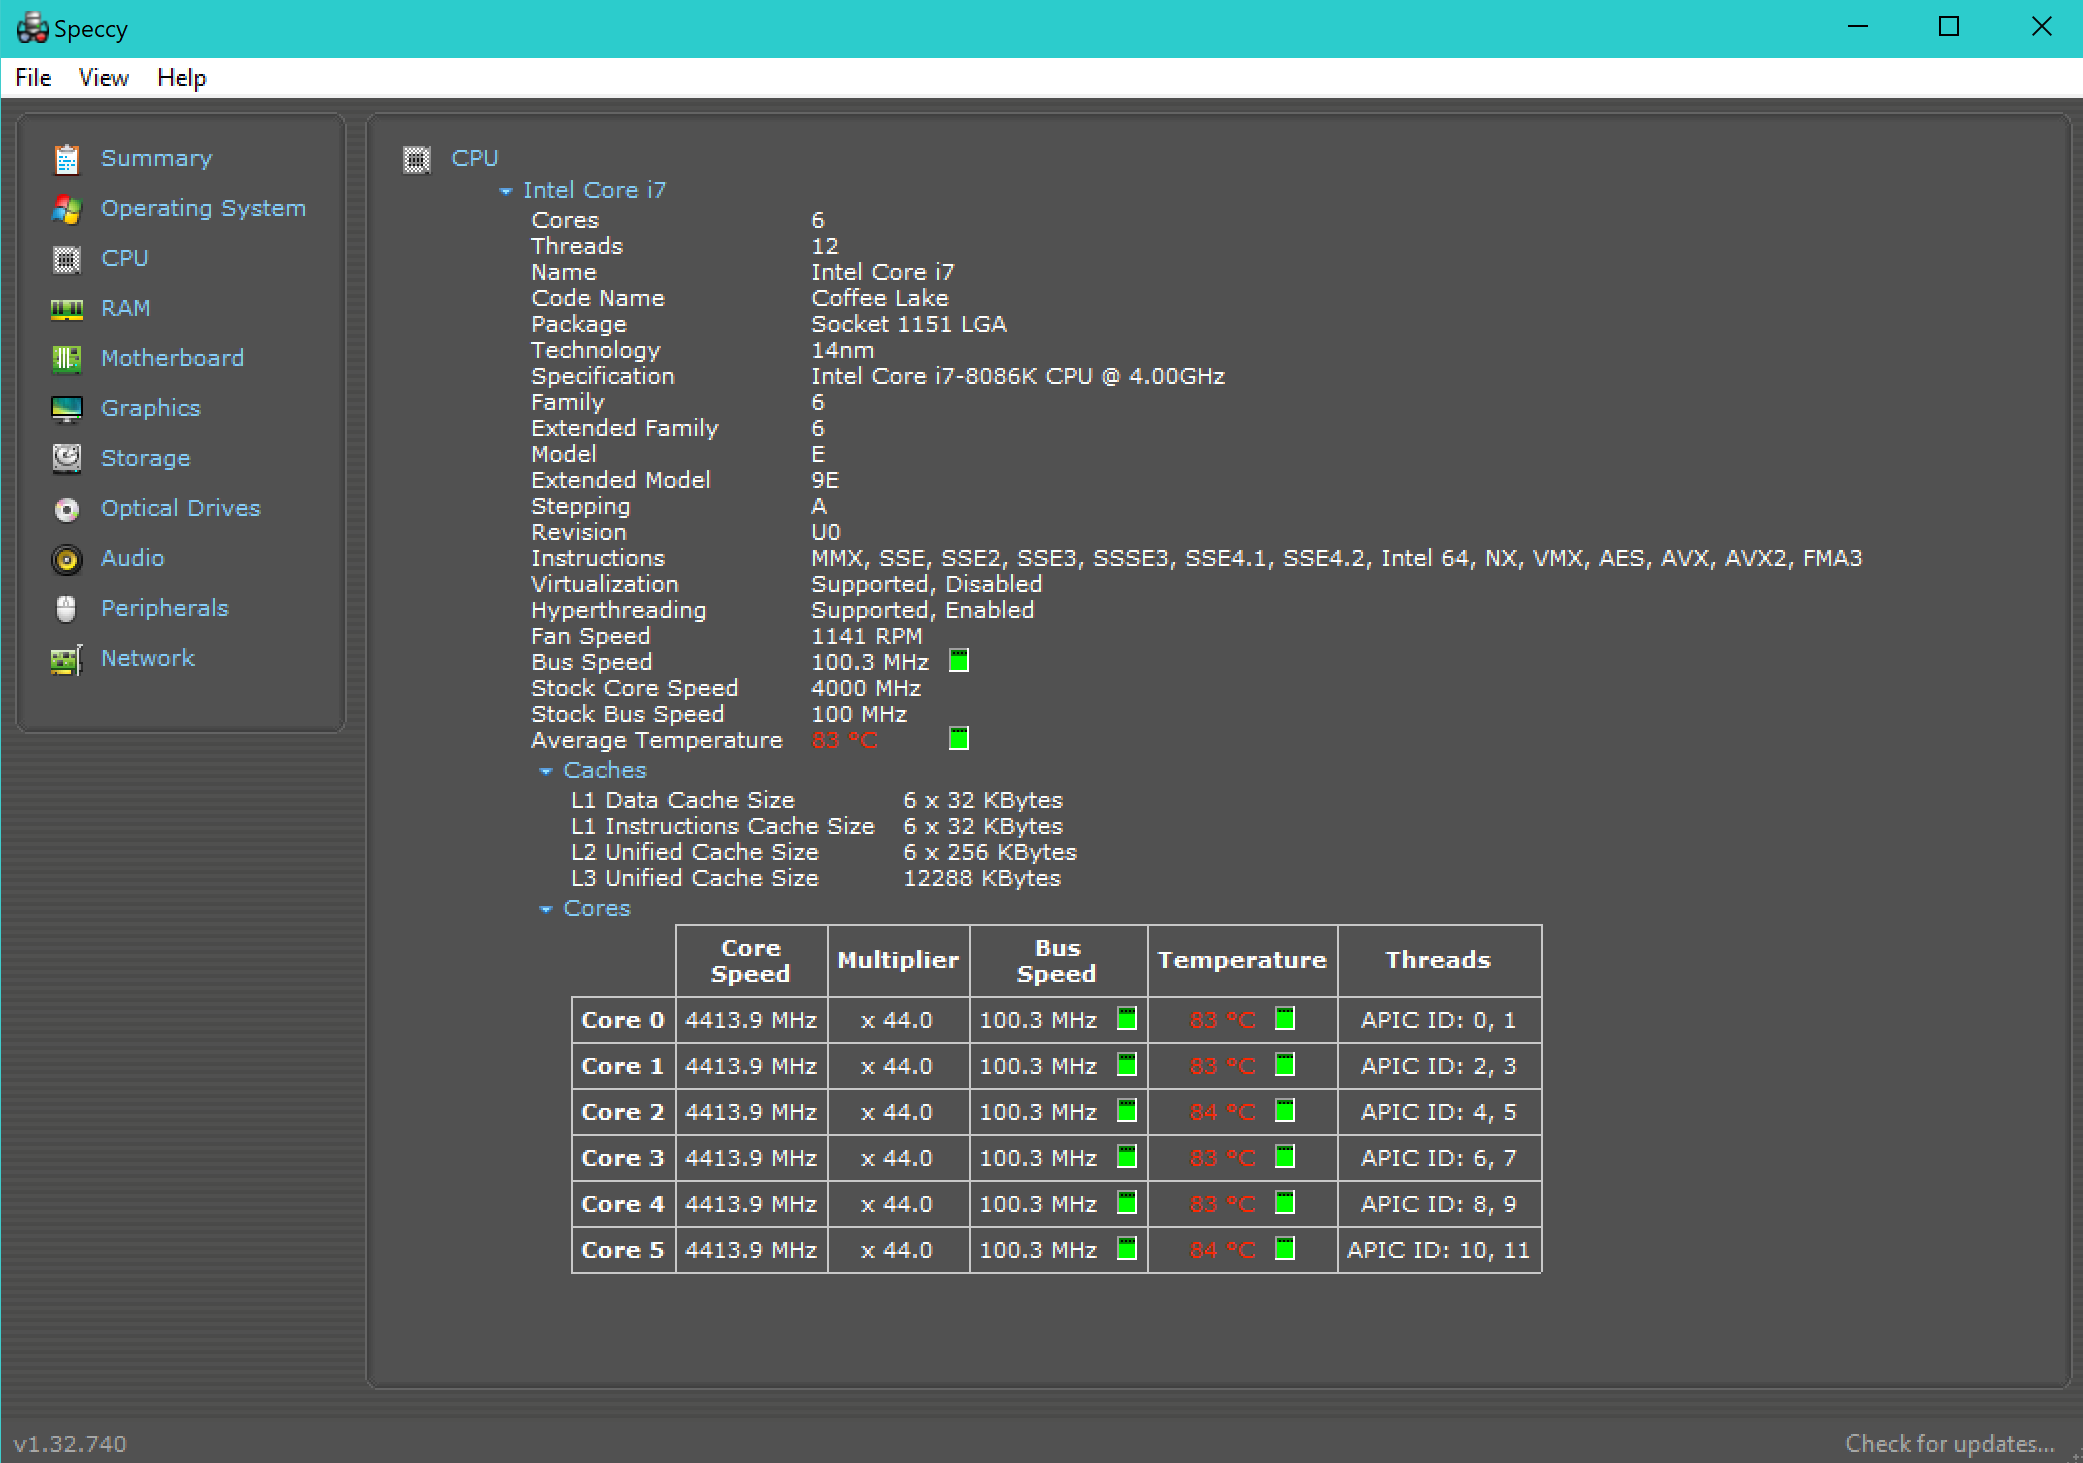This screenshot has width=2083, height=1463.
Task: Click the Operating System Windows flag icon
Action: (67, 209)
